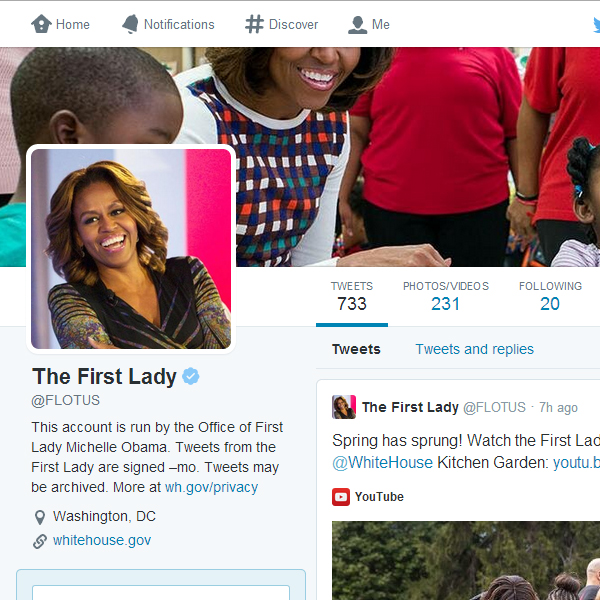The height and width of the screenshot is (600, 600).
Task: Click the Home house icon
Action: [41, 24]
